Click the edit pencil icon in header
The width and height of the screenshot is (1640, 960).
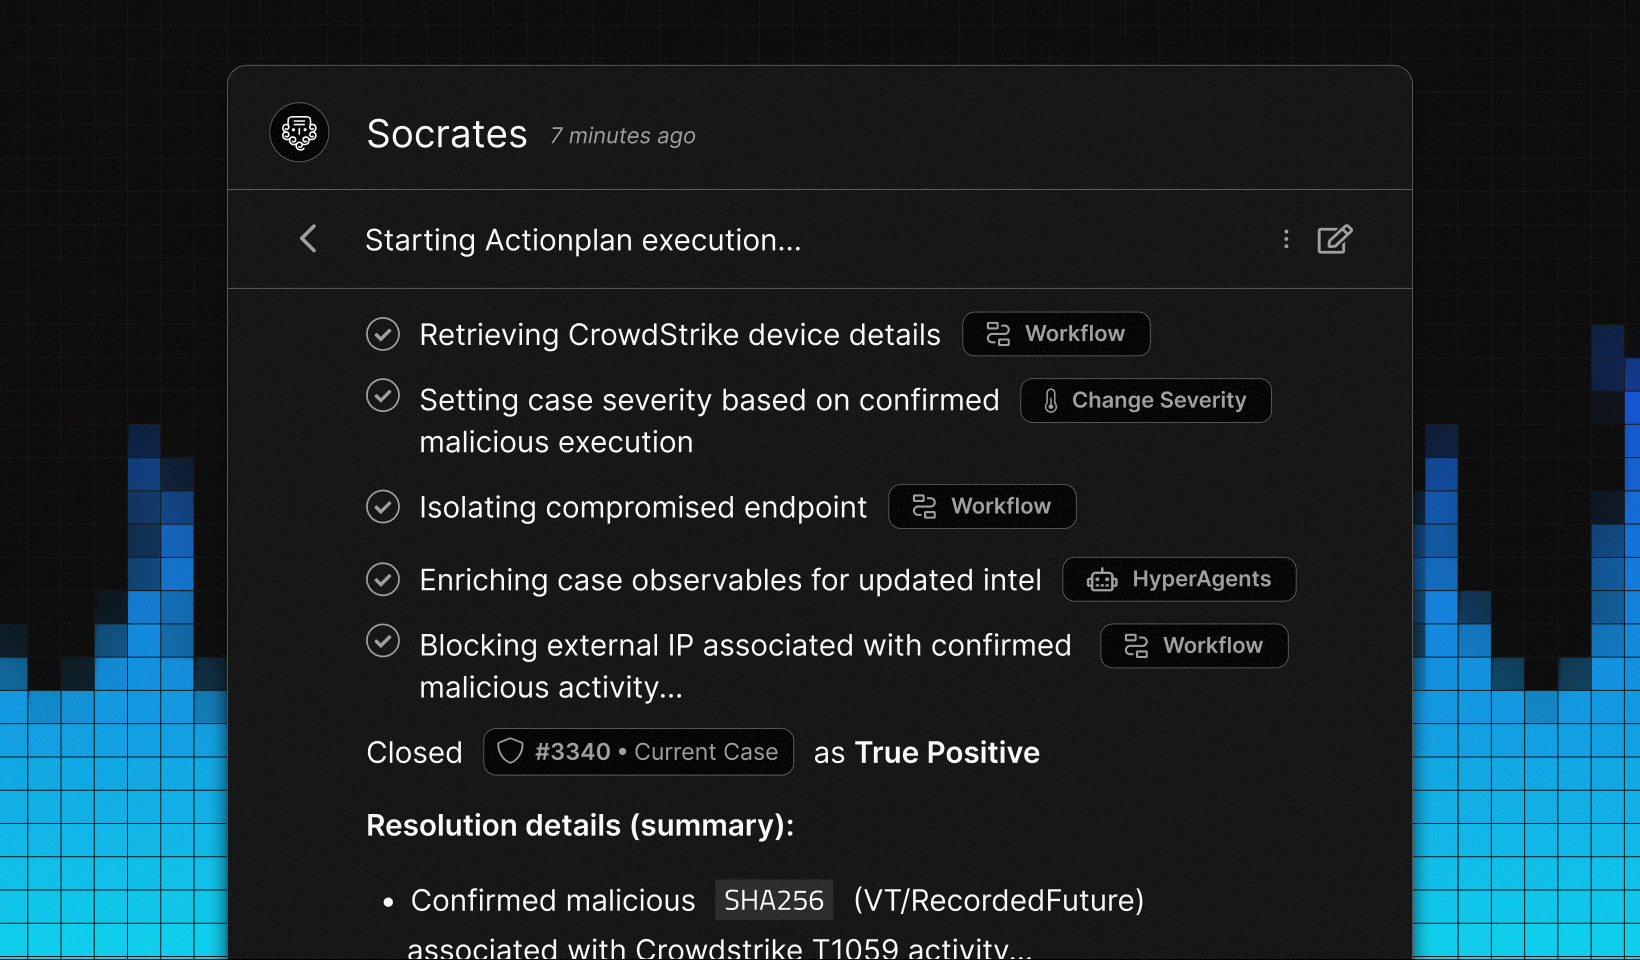coord(1334,239)
